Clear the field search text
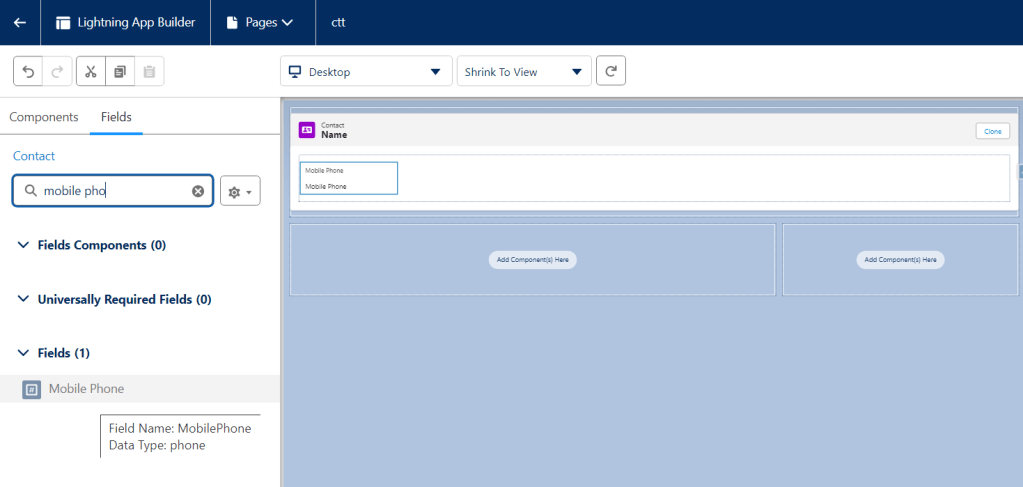1023x487 pixels. (x=198, y=191)
